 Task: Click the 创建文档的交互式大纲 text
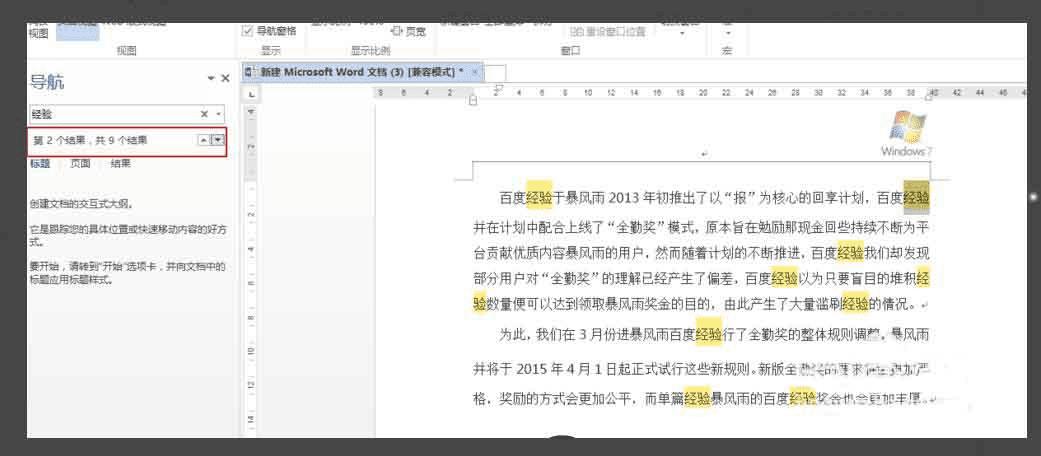coord(81,204)
